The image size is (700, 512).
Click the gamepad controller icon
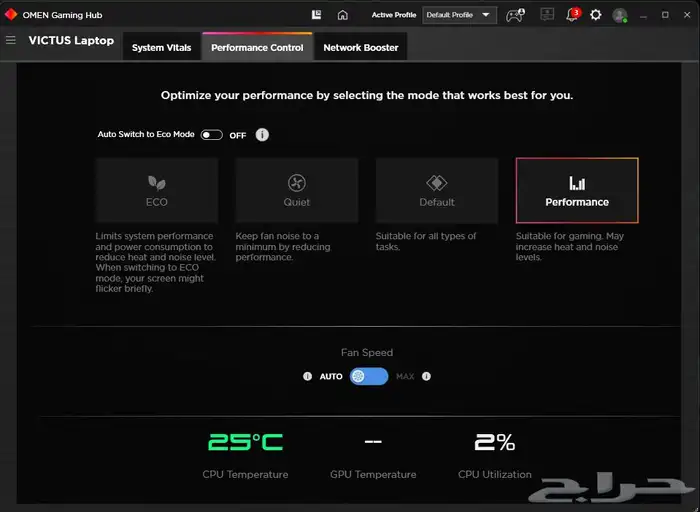pyautogui.click(x=514, y=15)
